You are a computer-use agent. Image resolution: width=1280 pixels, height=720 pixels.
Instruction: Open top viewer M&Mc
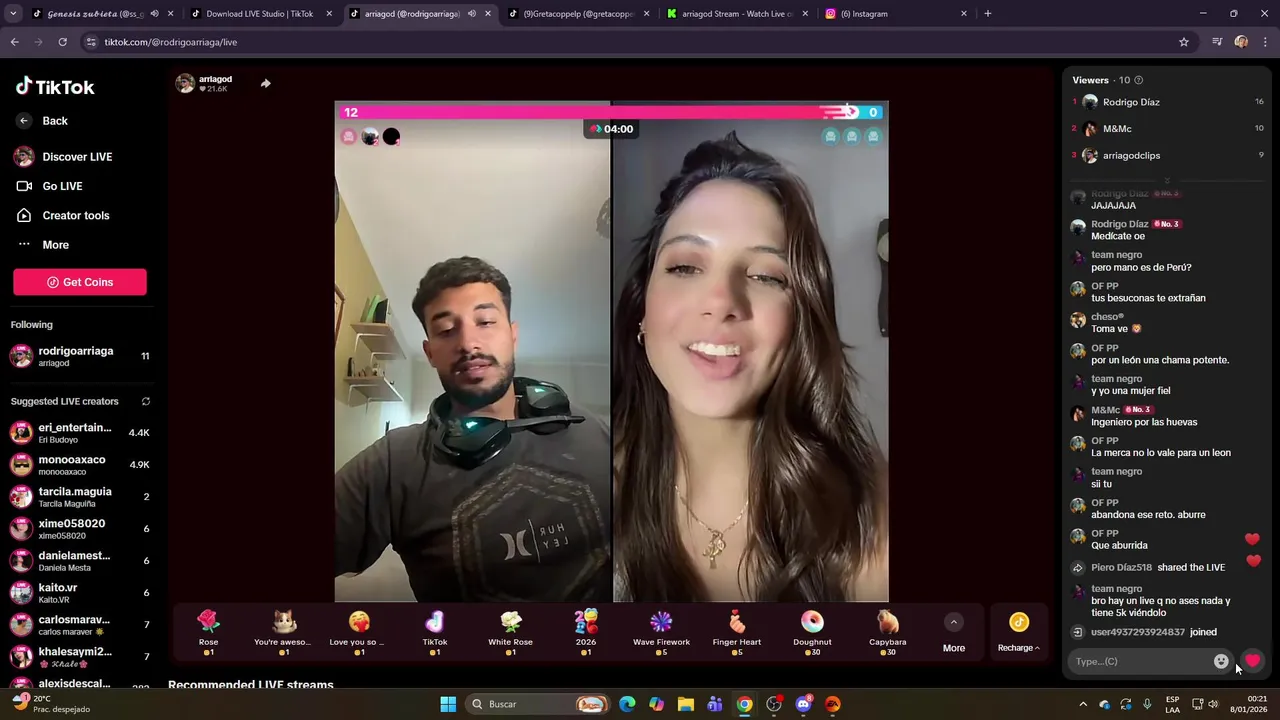click(x=1168, y=129)
